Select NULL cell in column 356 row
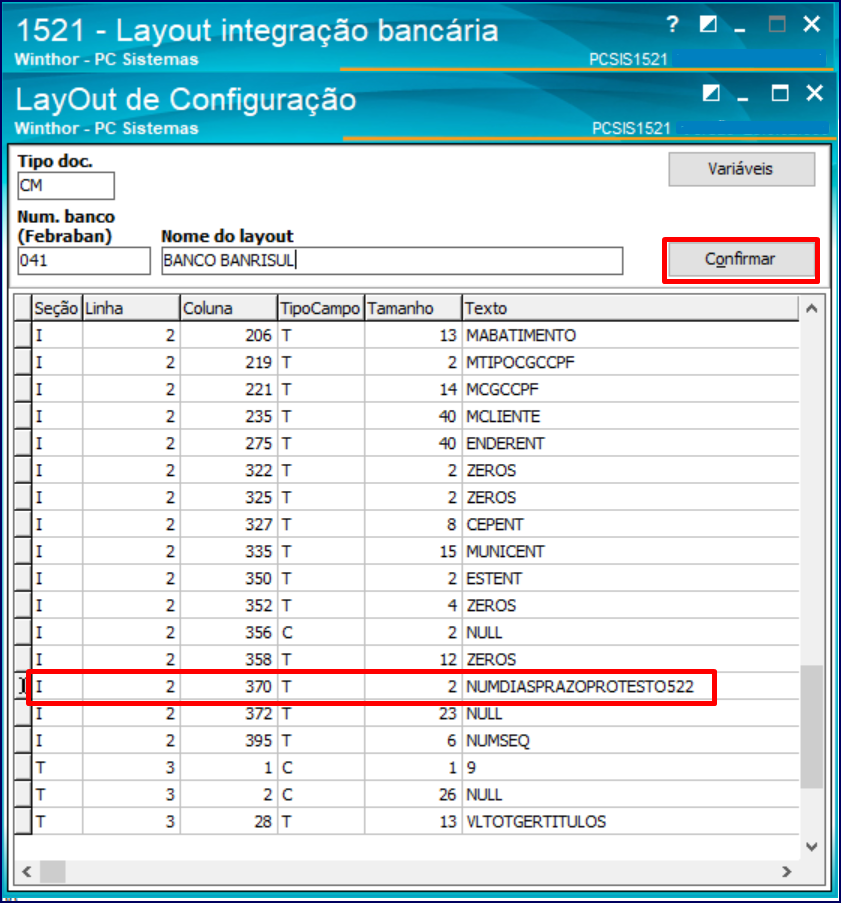841x903 pixels. (630, 633)
